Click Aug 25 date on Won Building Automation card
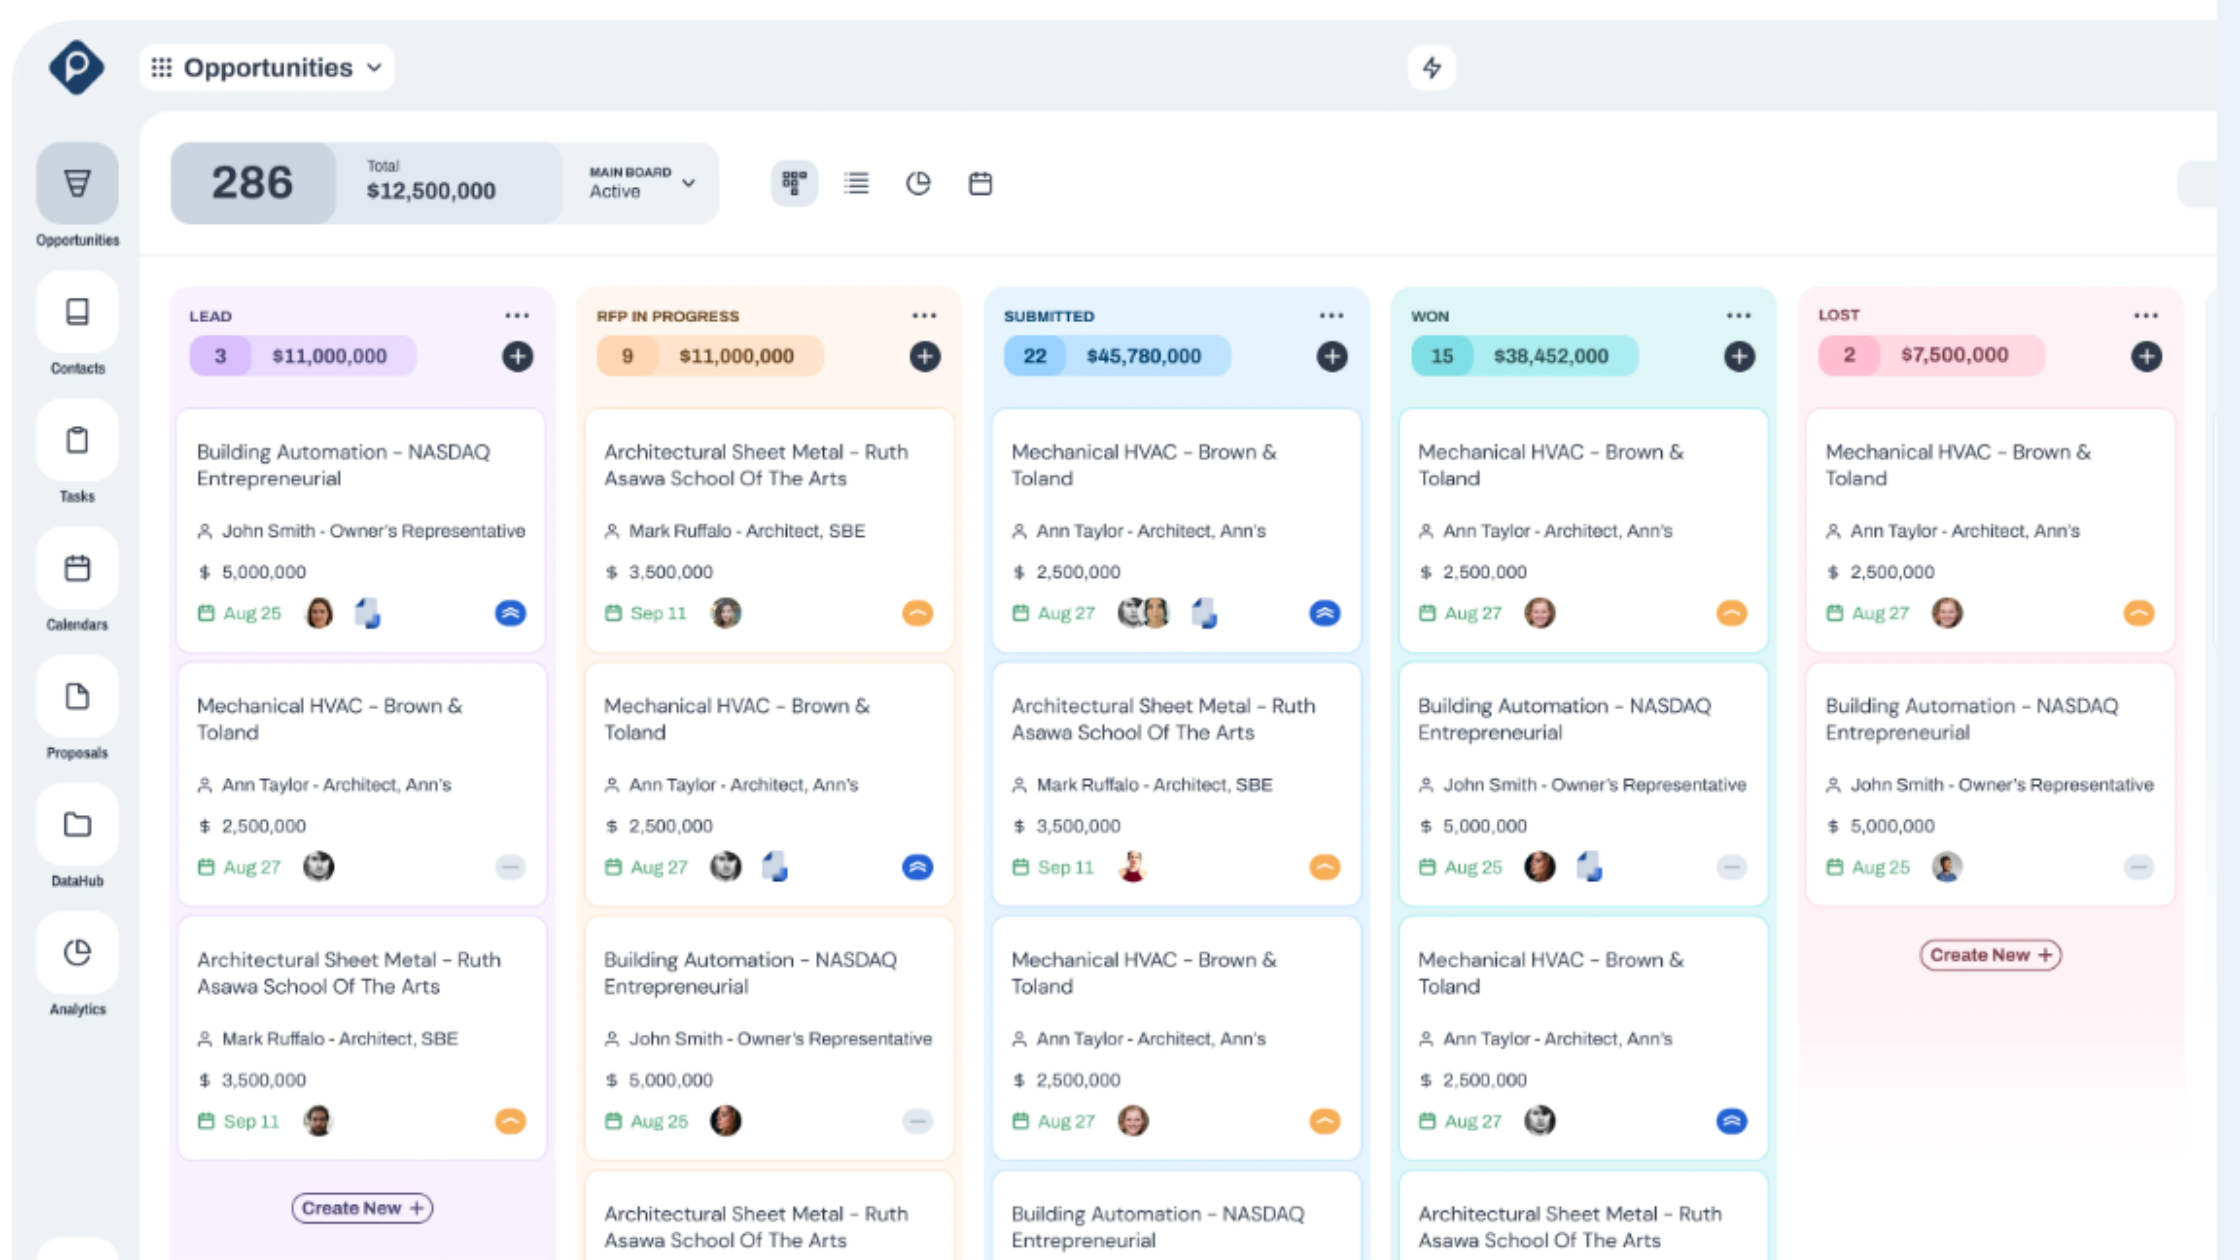Viewport: 2240px width, 1260px height. tap(1460, 867)
